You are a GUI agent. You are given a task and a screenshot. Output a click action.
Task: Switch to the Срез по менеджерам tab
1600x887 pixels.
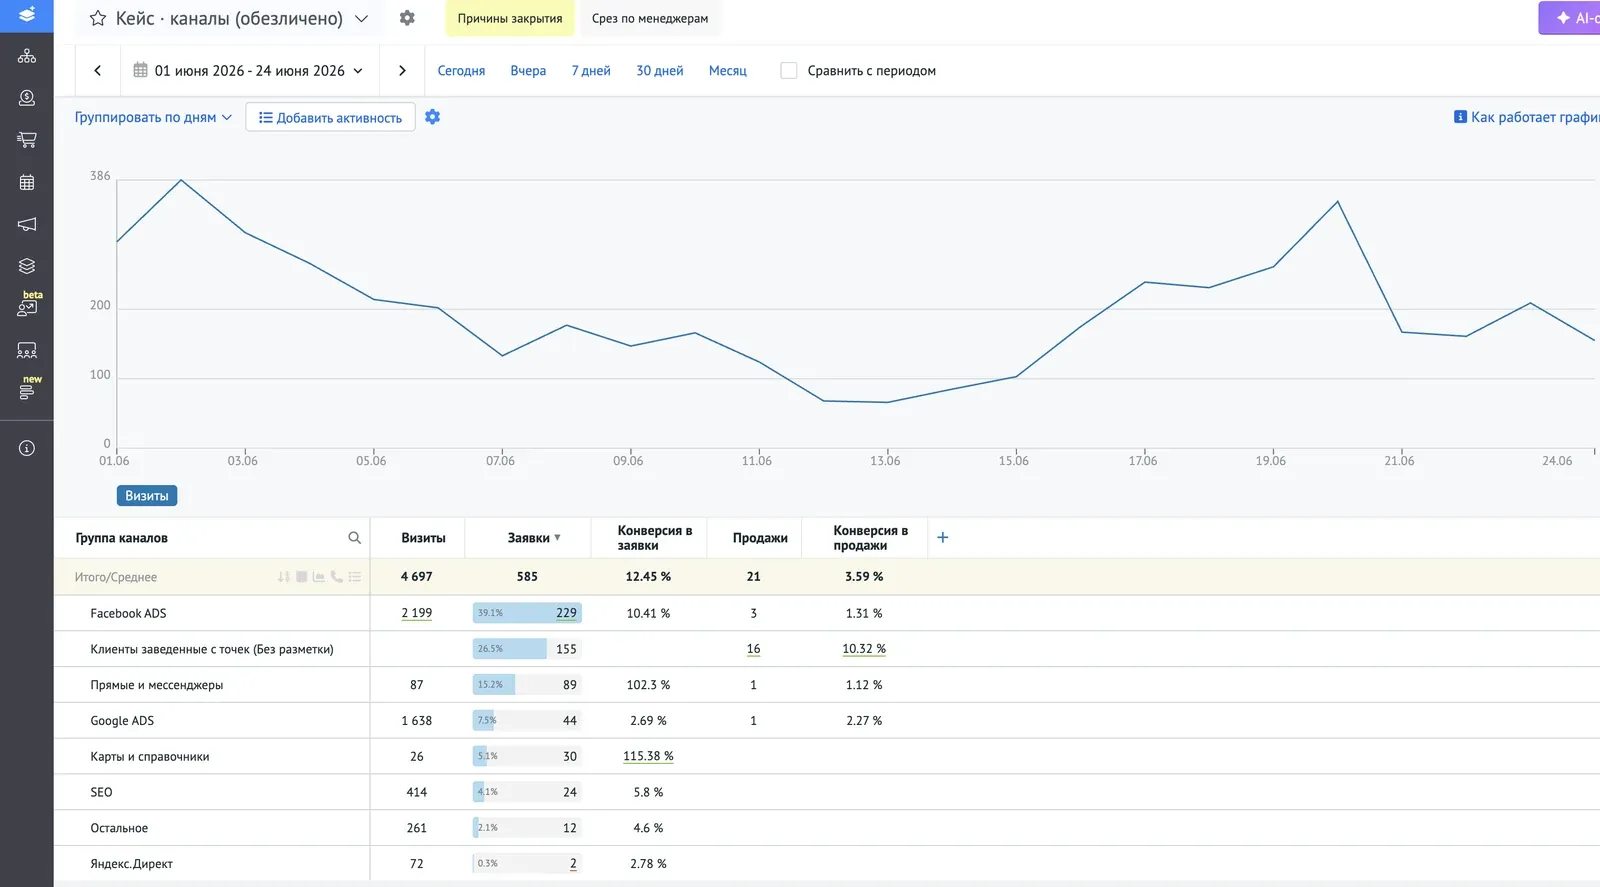point(650,18)
